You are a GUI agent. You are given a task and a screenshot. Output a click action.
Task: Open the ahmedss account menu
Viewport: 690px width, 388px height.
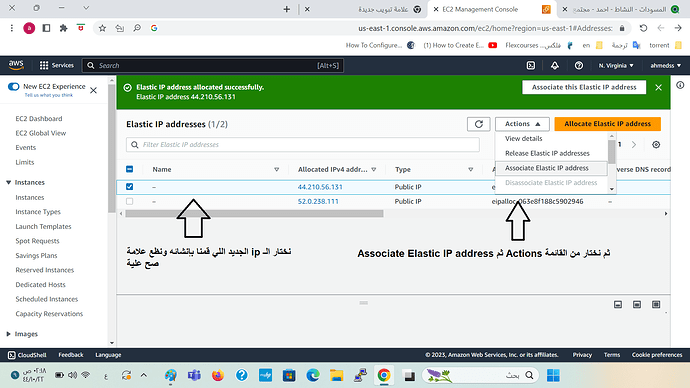665,65
